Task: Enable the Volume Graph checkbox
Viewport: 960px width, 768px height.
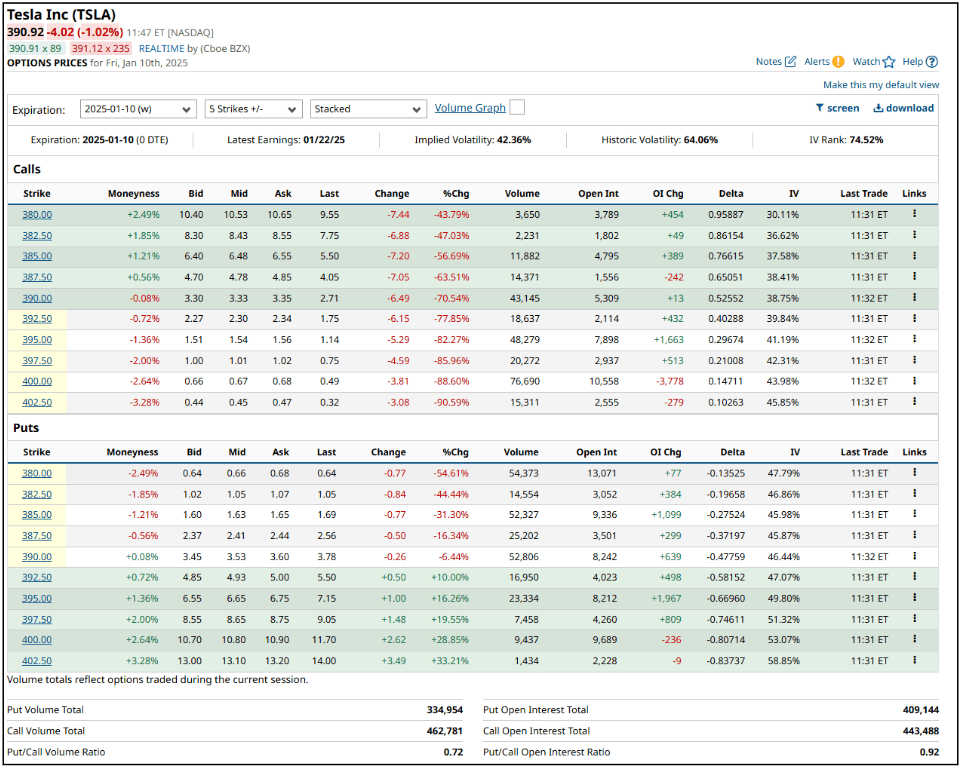Action: click(517, 107)
